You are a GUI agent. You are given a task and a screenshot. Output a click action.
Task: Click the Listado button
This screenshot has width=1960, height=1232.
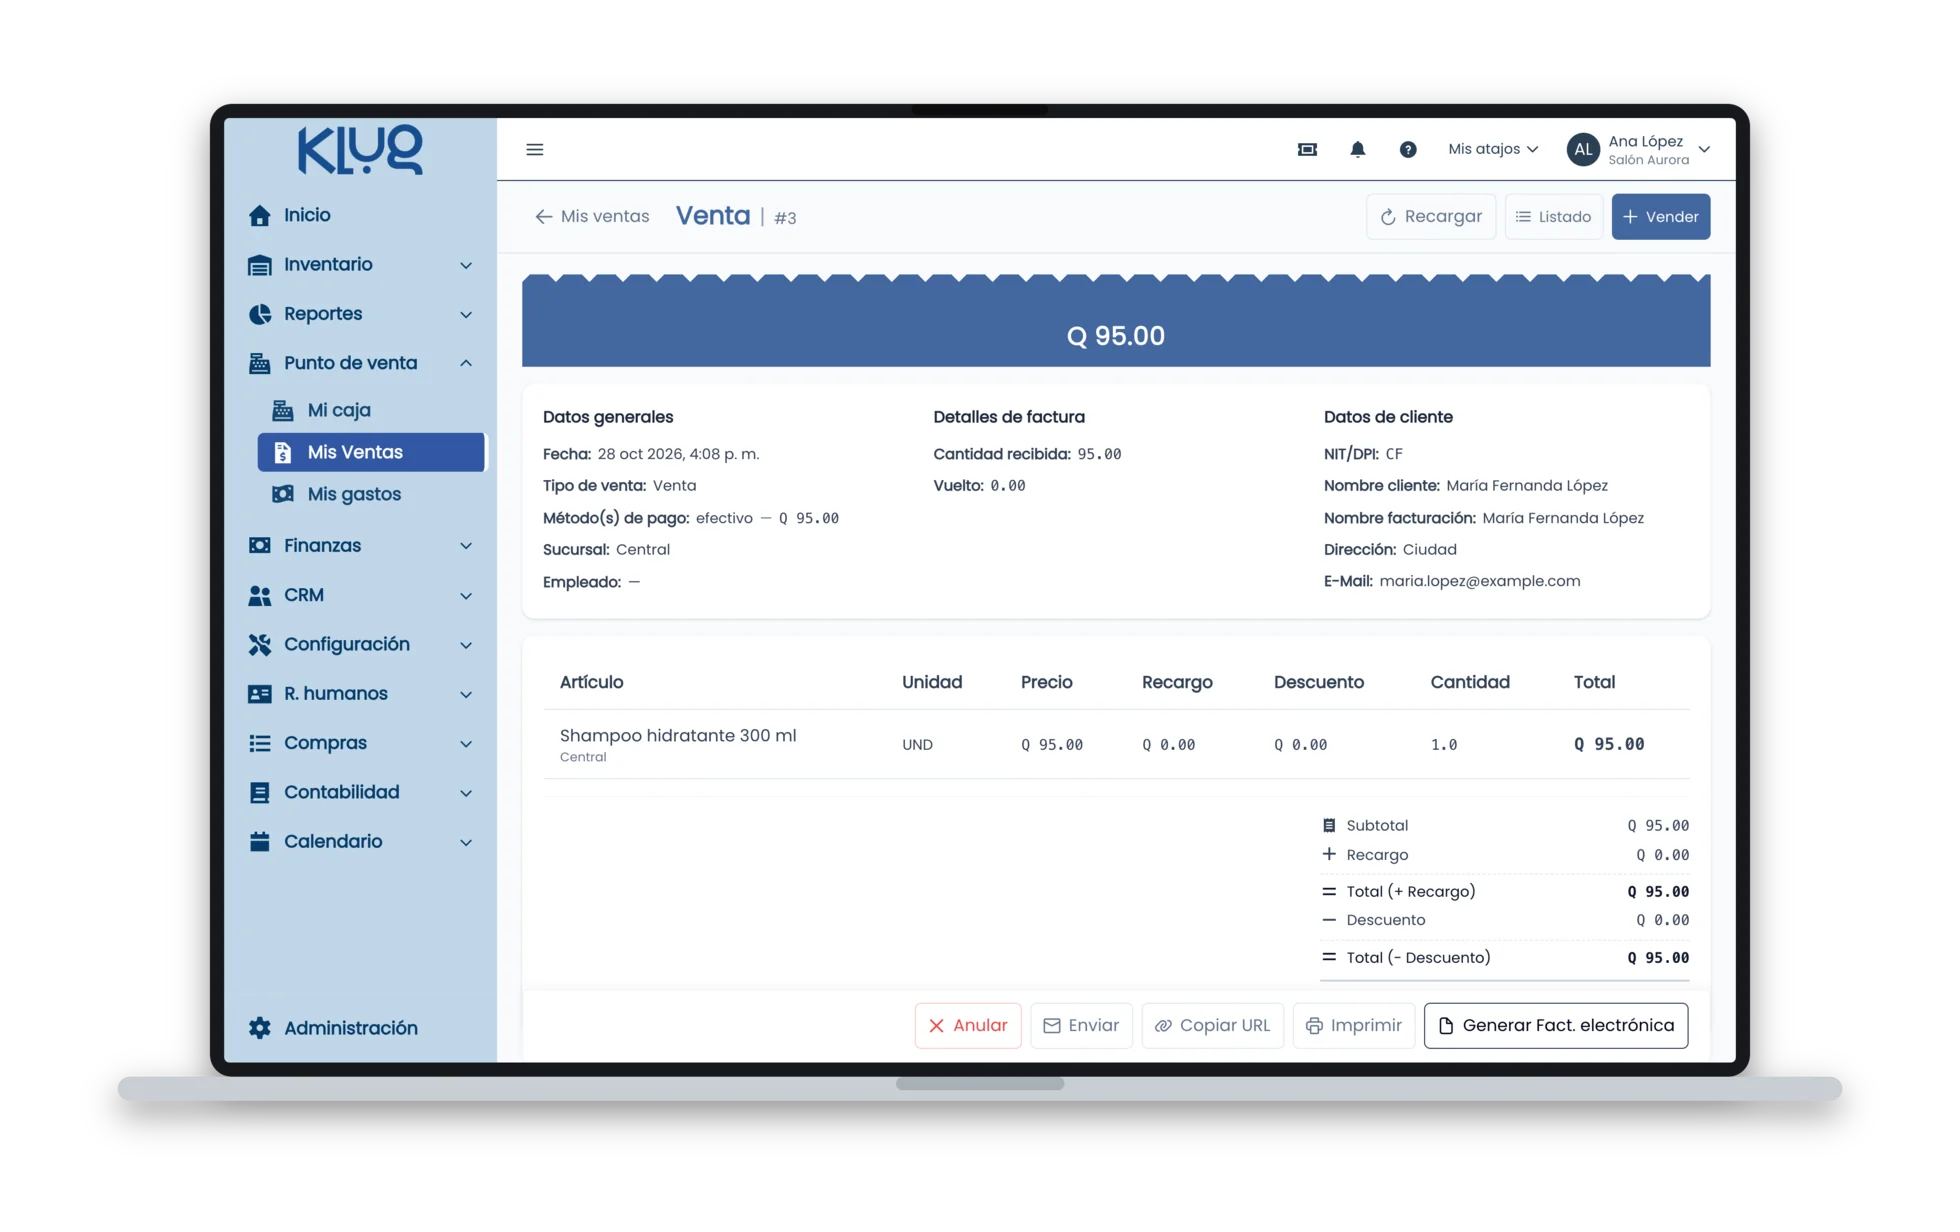tap(1553, 216)
